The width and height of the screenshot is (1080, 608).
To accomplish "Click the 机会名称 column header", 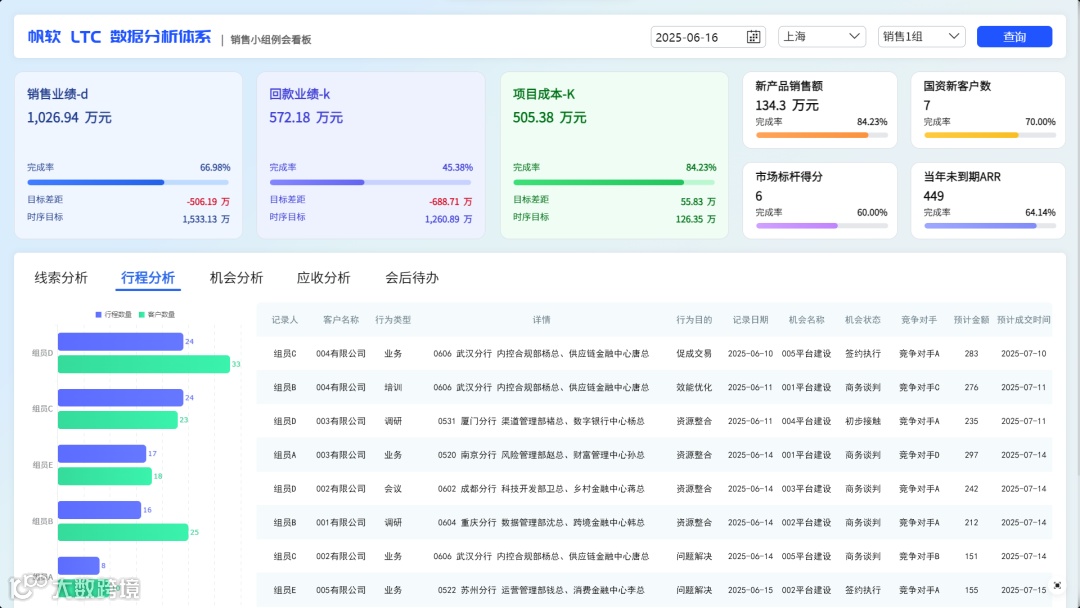I will point(807,320).
